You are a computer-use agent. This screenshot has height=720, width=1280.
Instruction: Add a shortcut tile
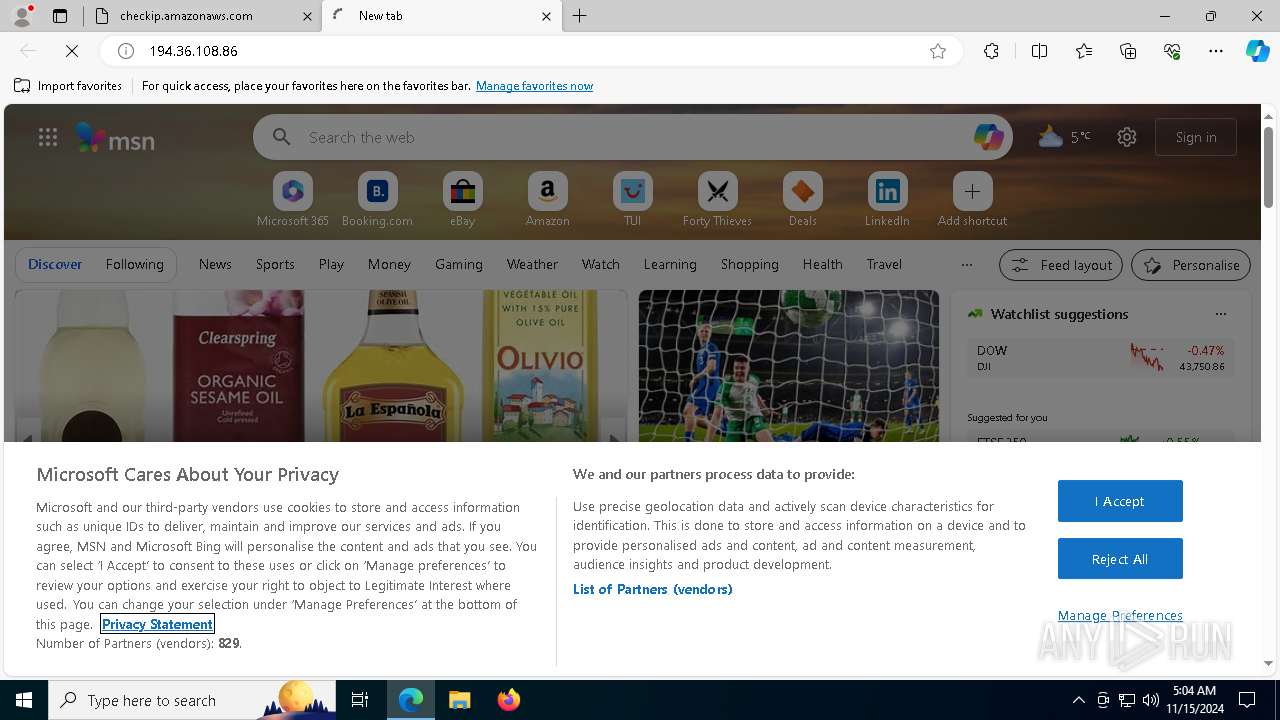[x=972, y=200]
